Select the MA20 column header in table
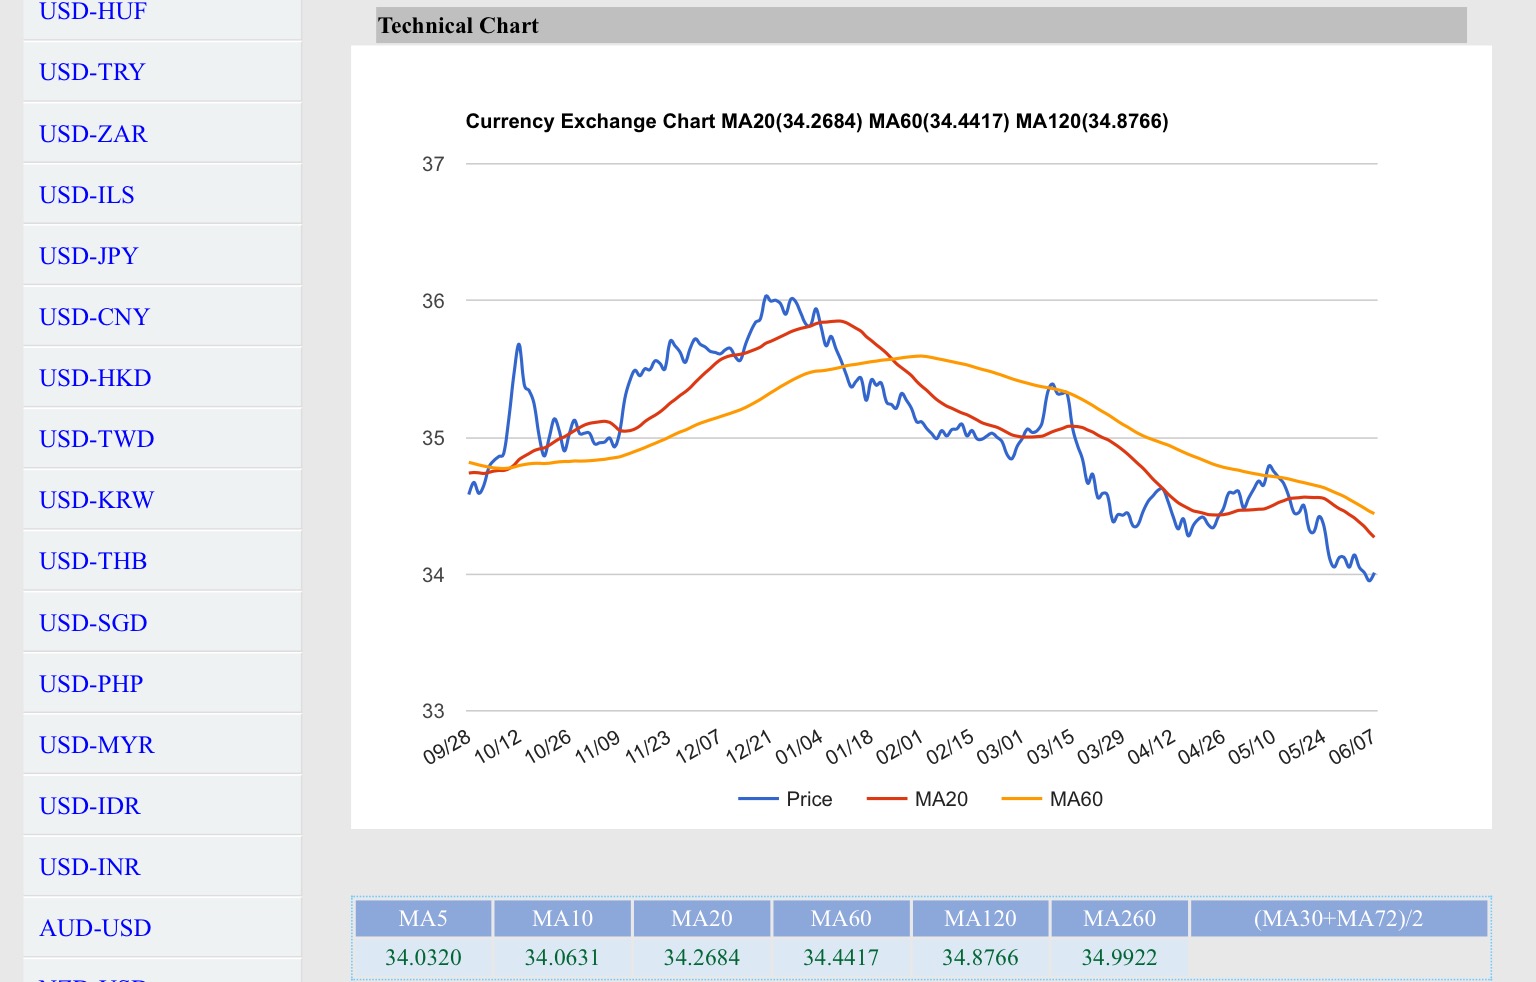1536x982 pixels. 702,918
